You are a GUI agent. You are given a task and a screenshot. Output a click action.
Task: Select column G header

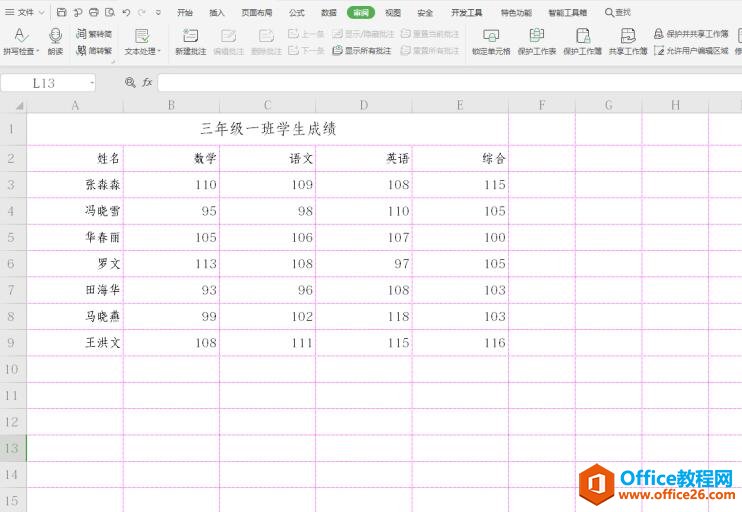click(609, 105)
